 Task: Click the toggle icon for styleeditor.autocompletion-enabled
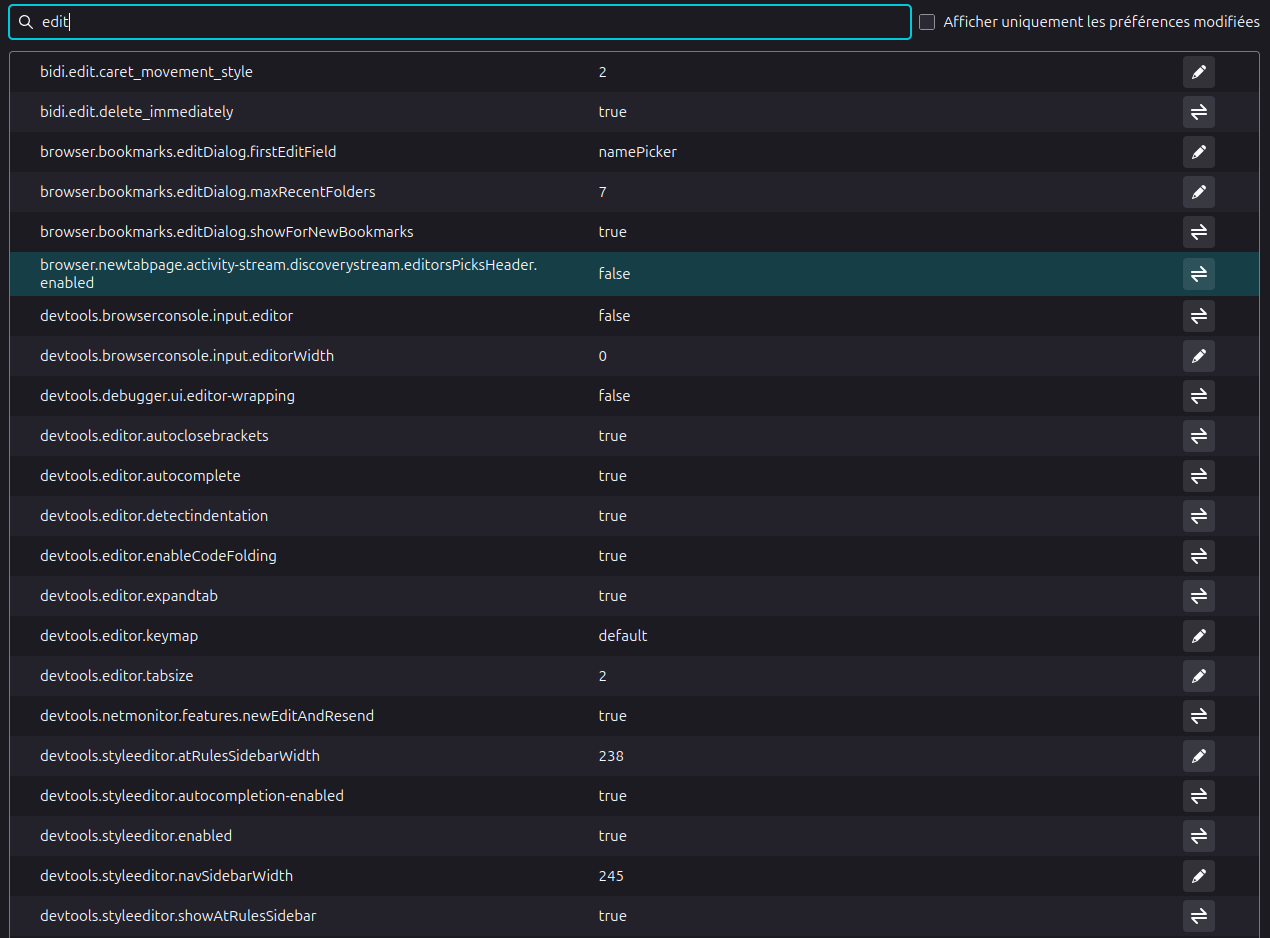[x=1198, y=796]
